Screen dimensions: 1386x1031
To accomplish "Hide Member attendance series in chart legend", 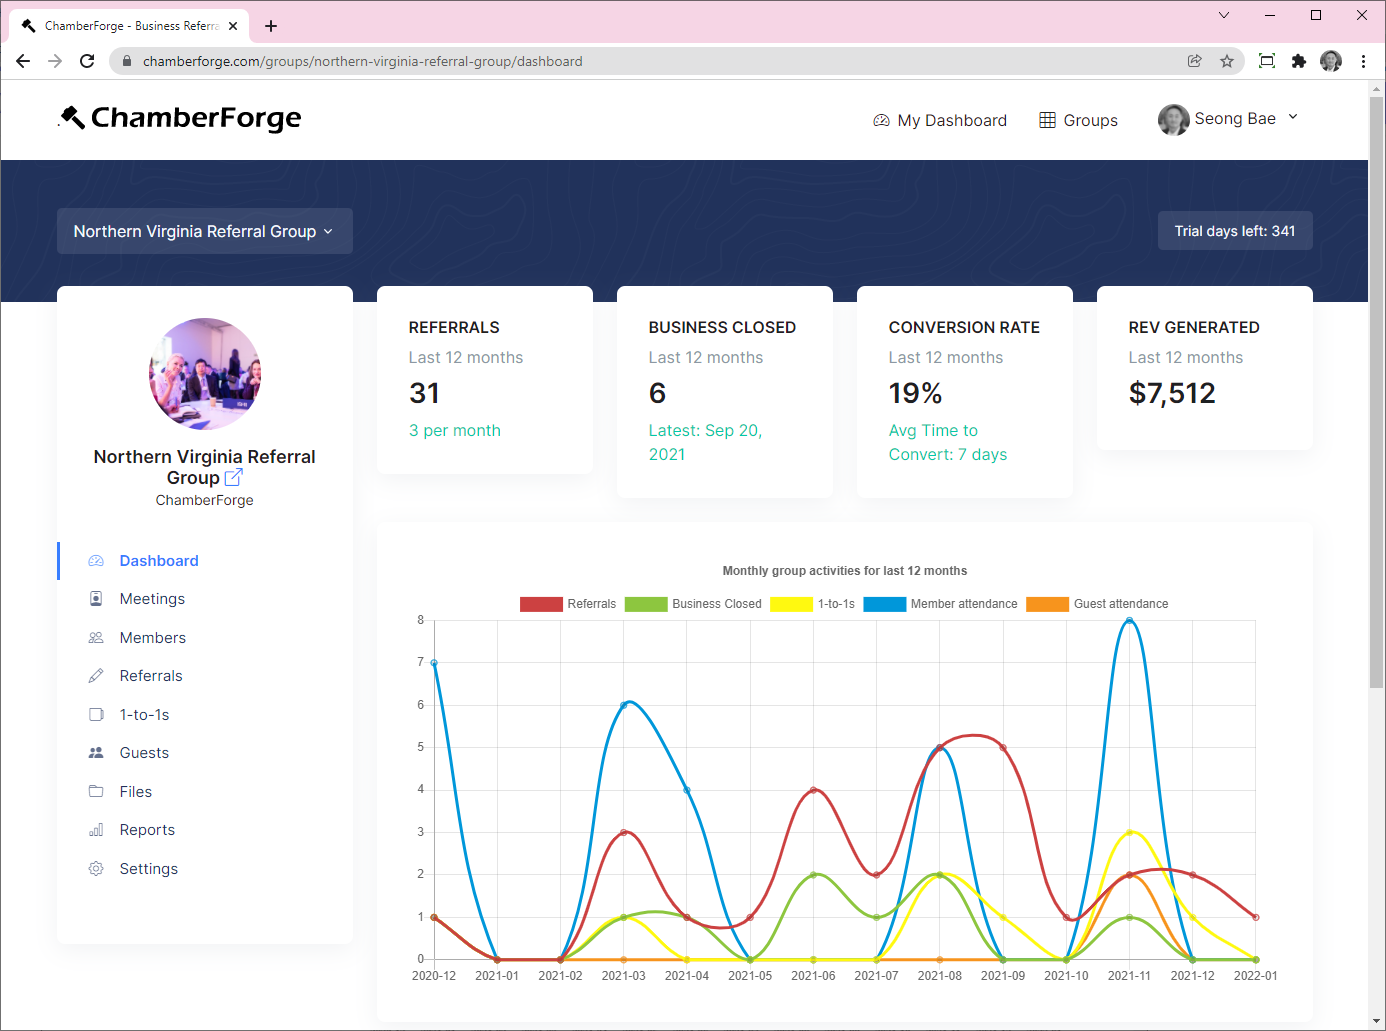I will pyautogui.click(x=940, y=604).
